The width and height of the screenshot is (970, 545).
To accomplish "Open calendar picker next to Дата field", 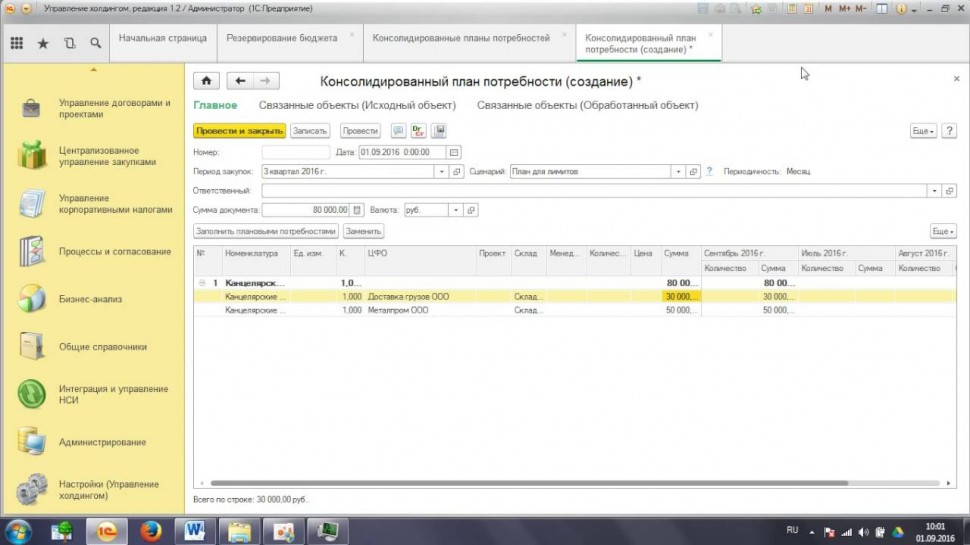I will (454, 152).
